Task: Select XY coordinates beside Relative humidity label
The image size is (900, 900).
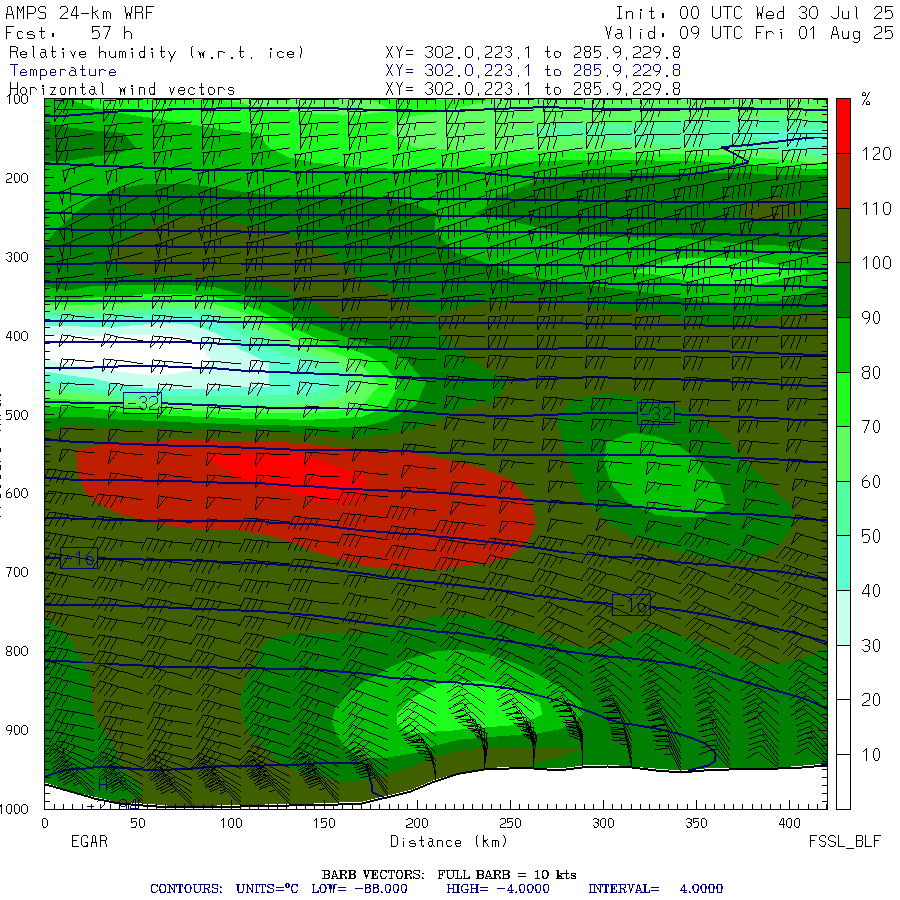Action: pyautogui.click(x=533, y=53)
